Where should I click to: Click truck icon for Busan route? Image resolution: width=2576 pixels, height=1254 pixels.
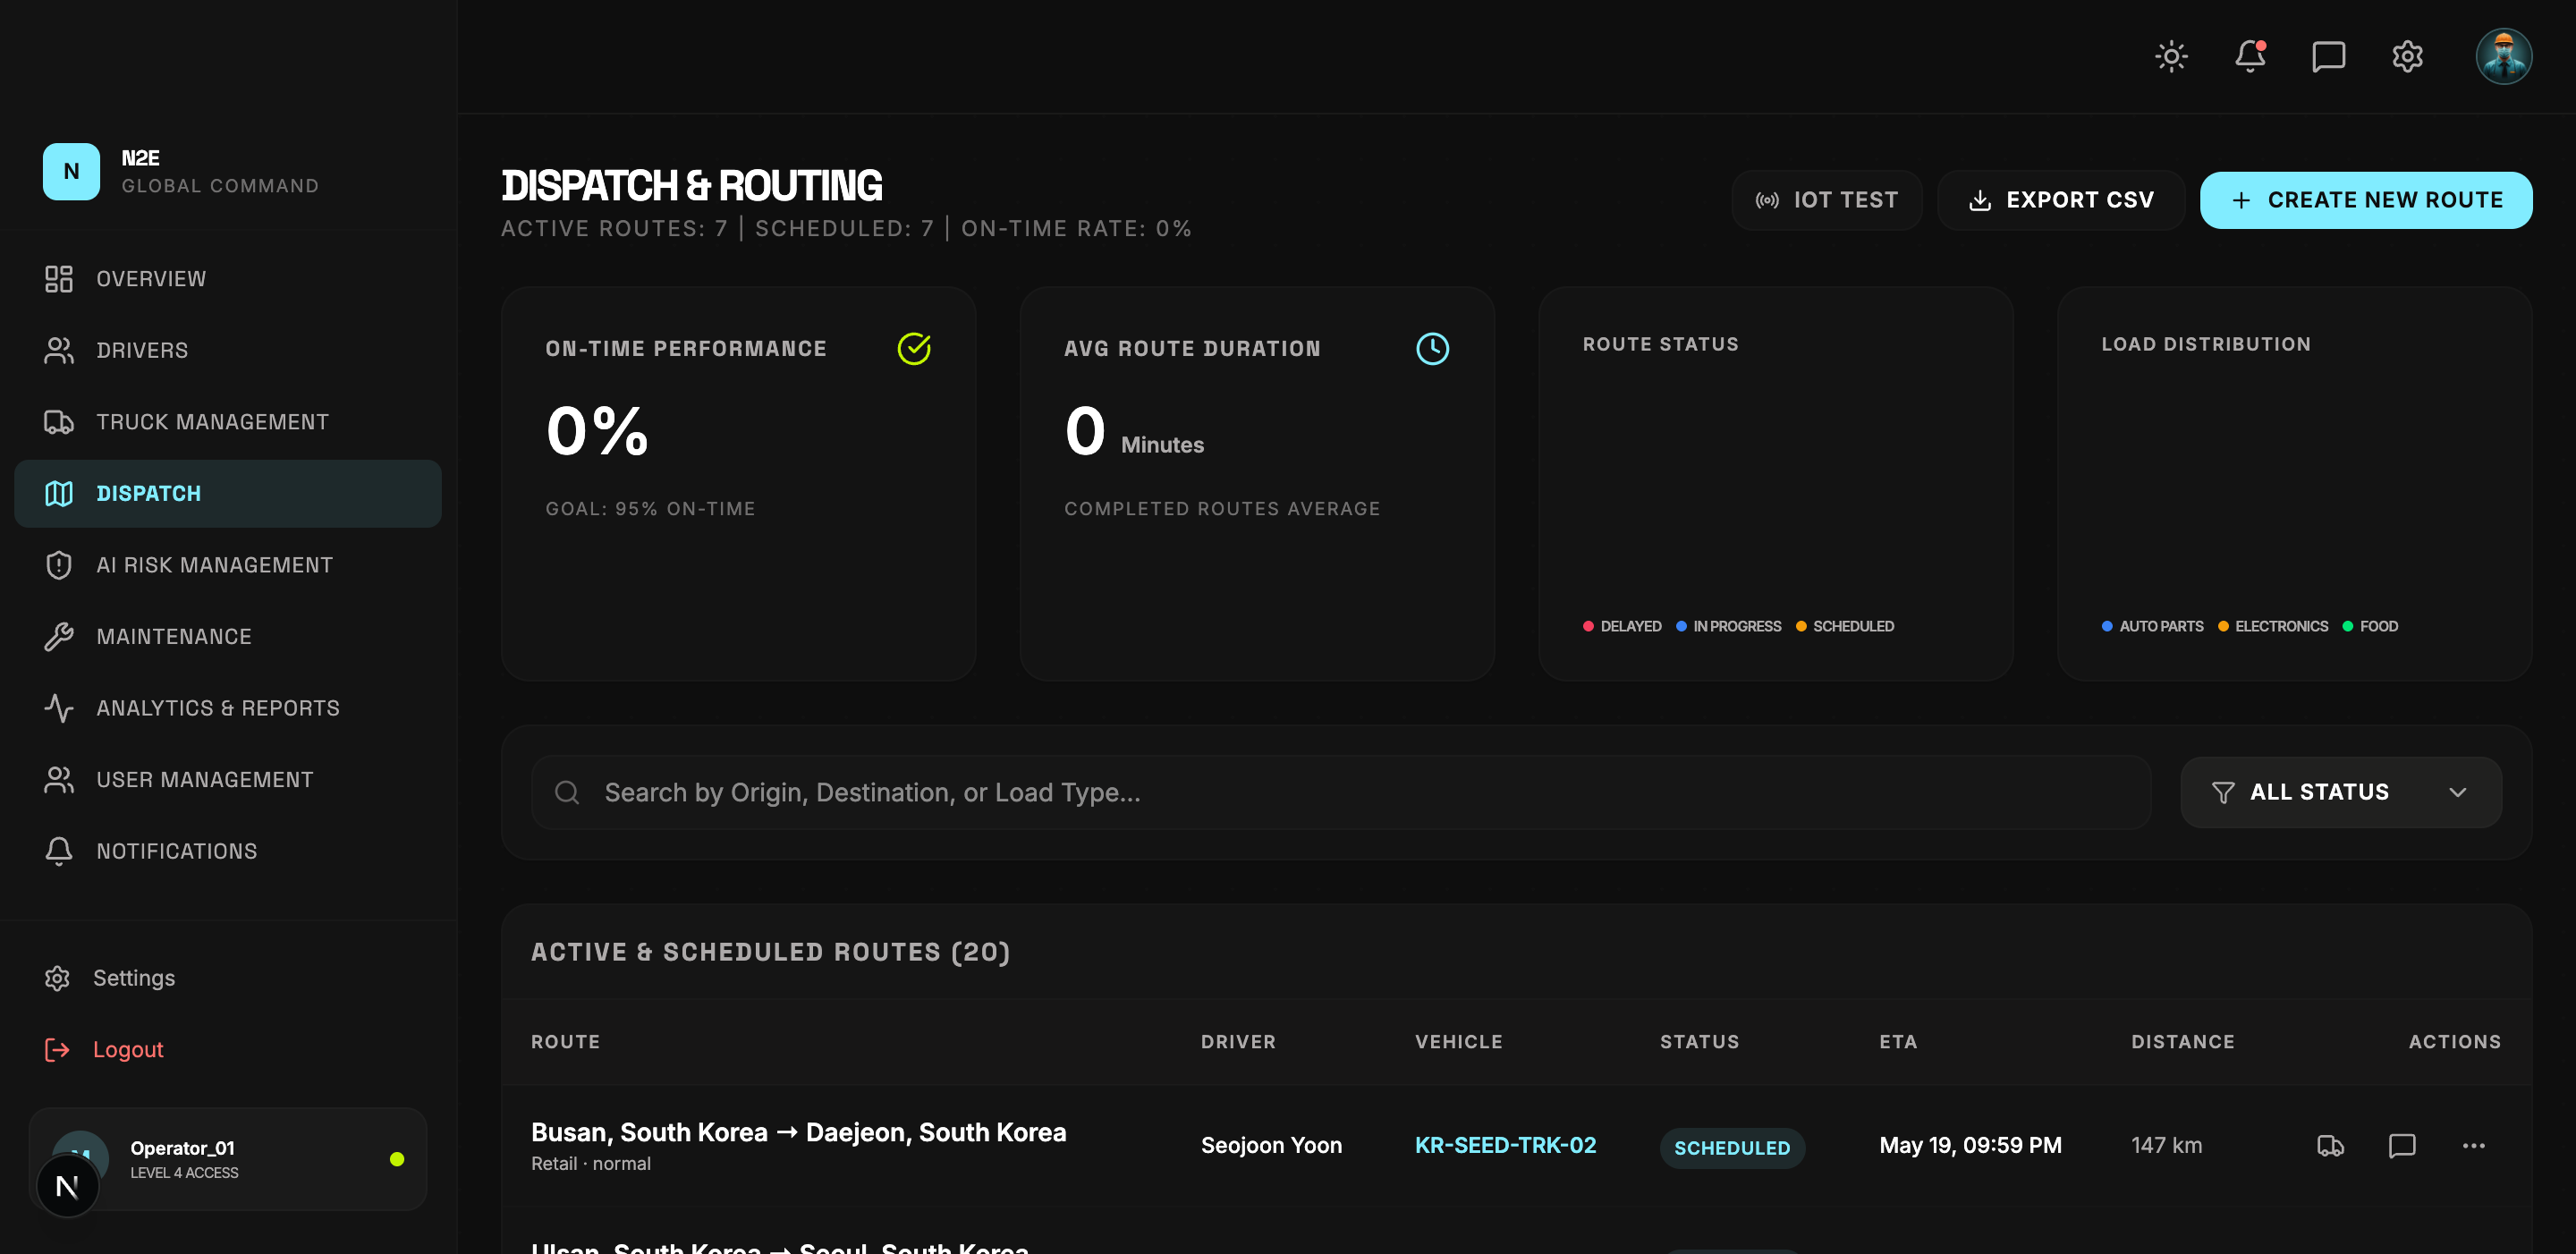coord(2330,1146)
